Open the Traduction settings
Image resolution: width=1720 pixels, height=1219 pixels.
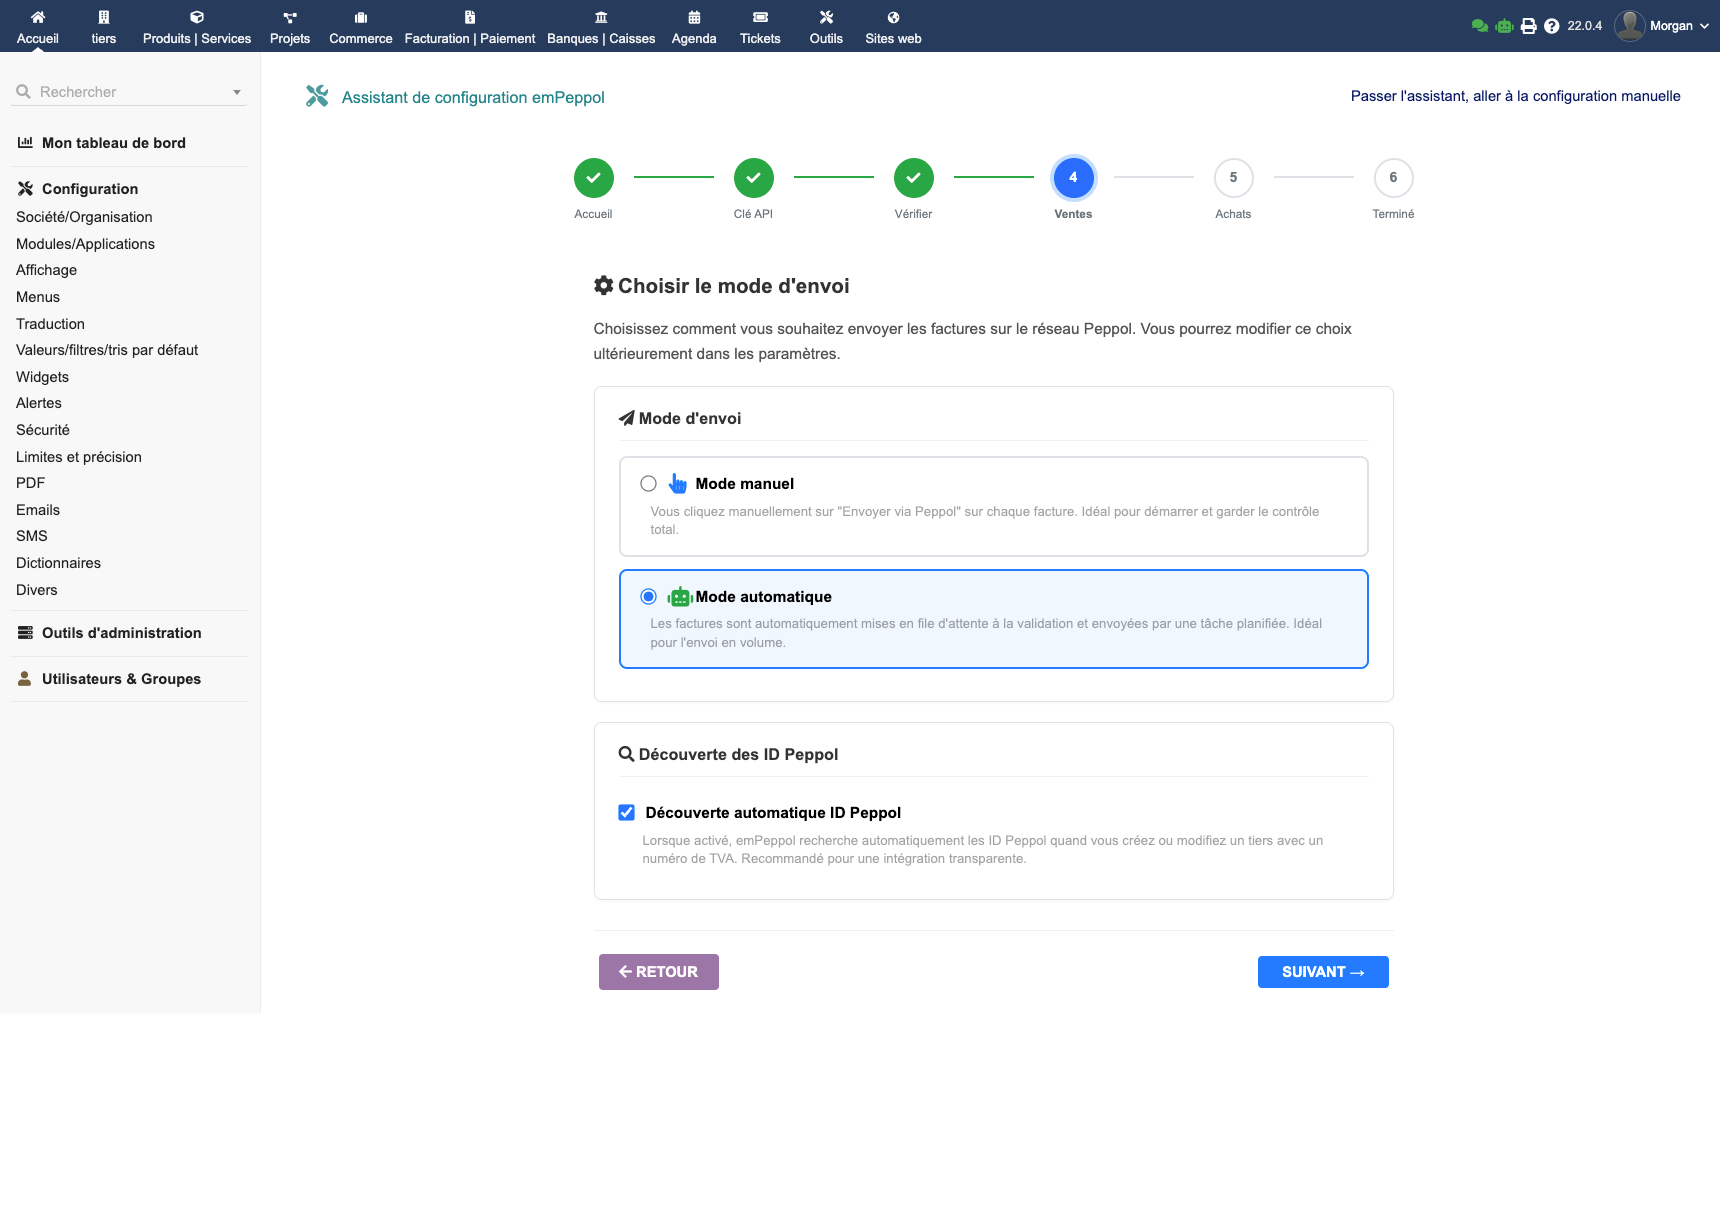[x=50, y=324]
